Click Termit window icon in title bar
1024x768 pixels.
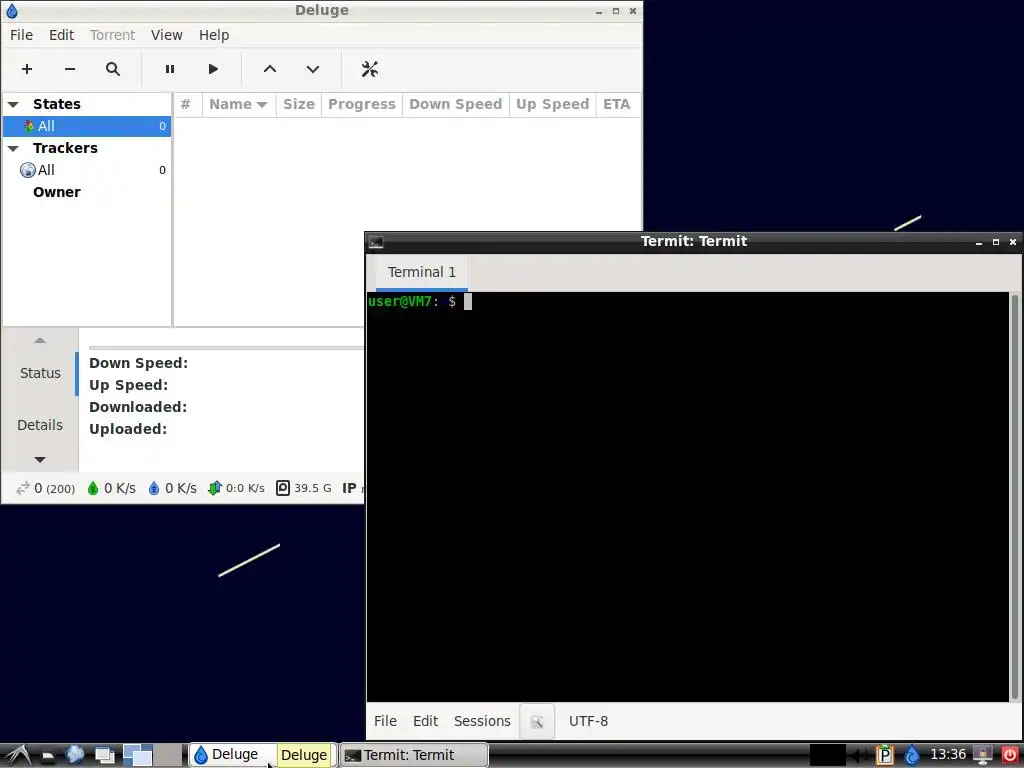[x=376, y=242]
